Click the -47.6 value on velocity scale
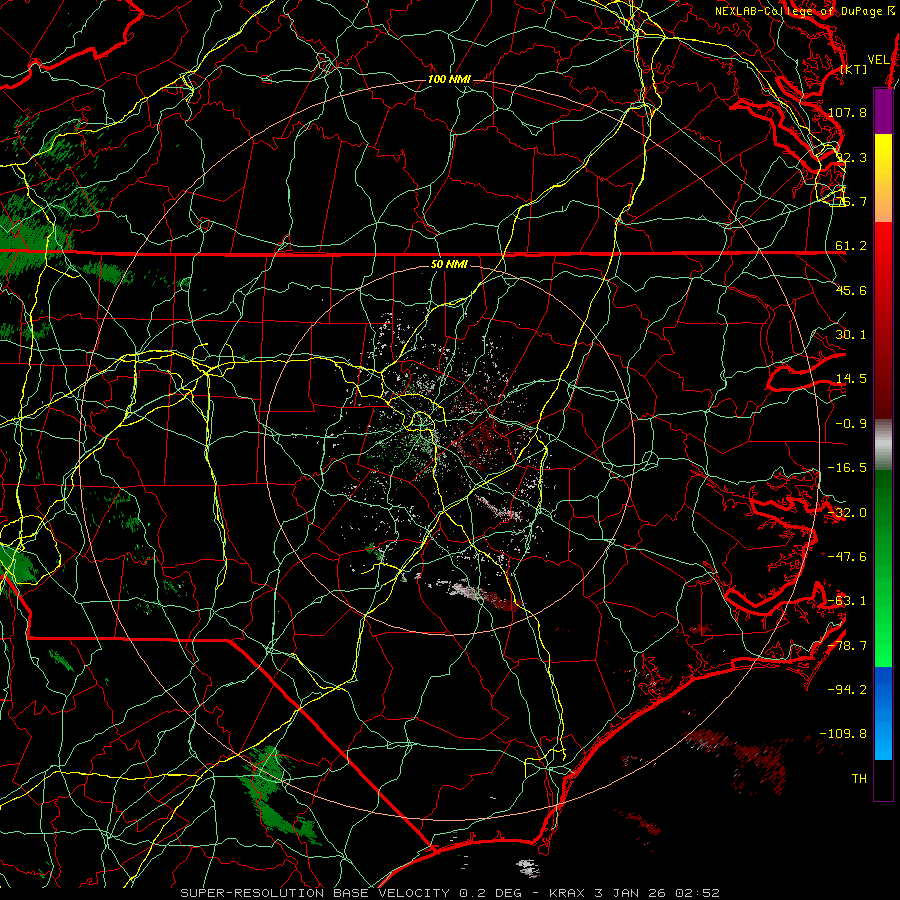The image size is (900, 900). point(847,557)
